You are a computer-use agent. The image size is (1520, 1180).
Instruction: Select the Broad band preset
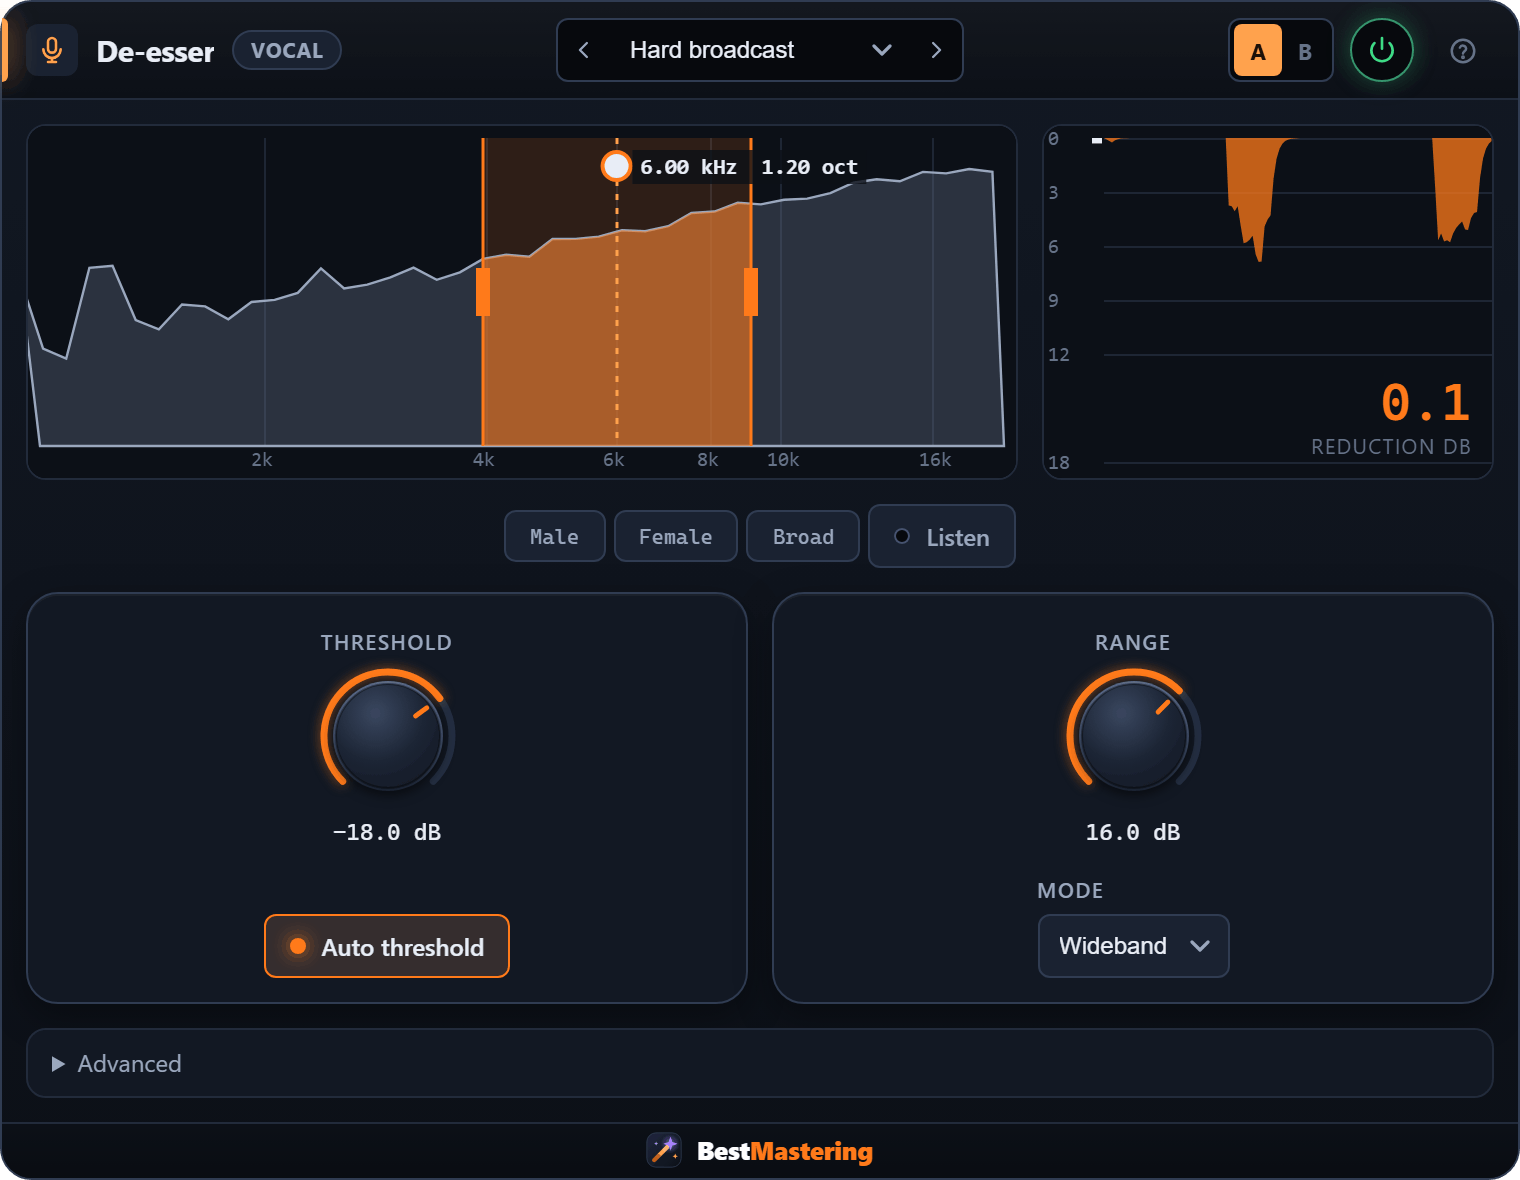803,536
